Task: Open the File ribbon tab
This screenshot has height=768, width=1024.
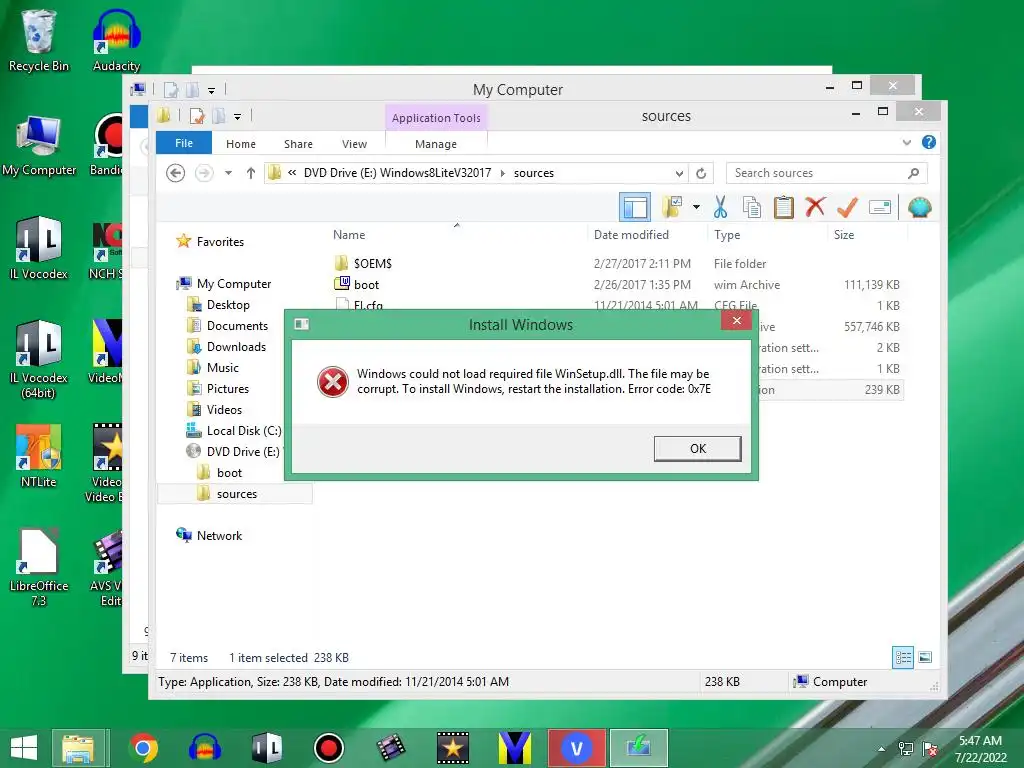Action: point(184,143)
